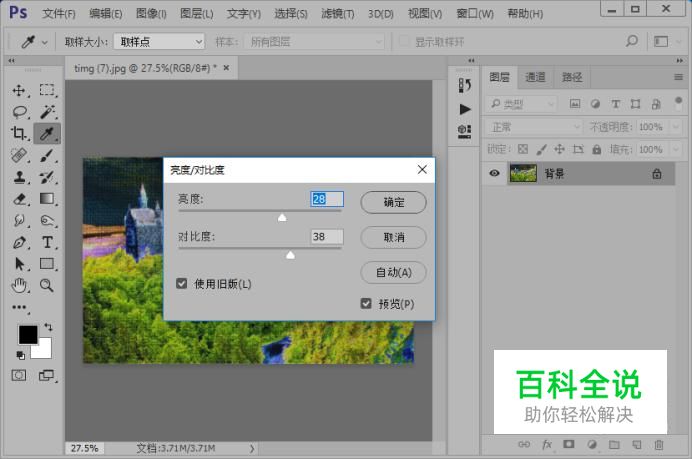Image resolution: width=692 pixels, height=459 pixels.
Task: Open the History panel icon
Action: pyautogui.click(x=464, y=85)
